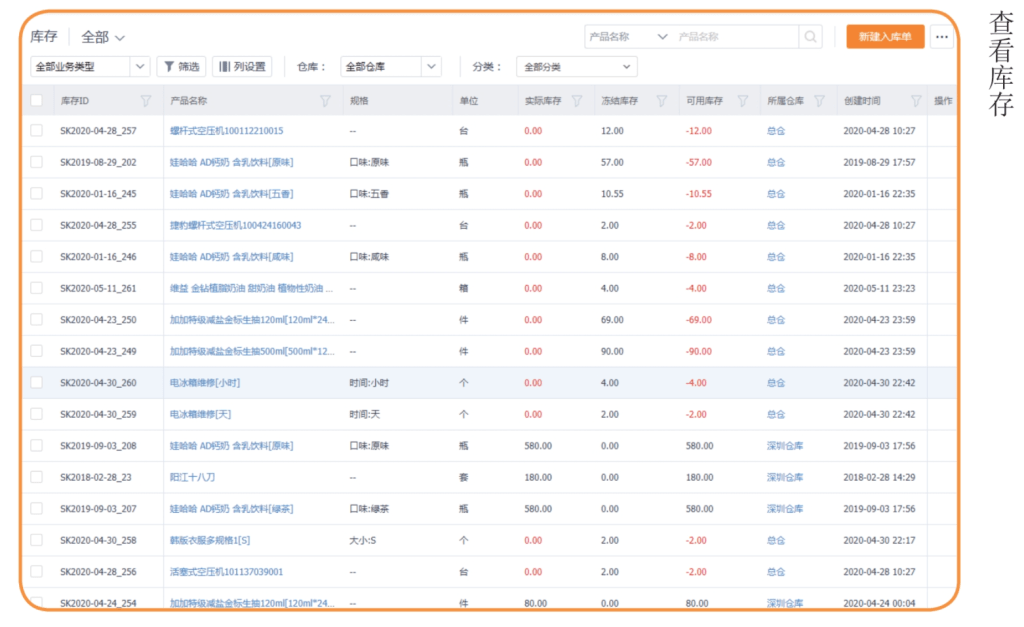Viewport: 1024px width, 627px height.
Task: Open the 全部分类 category dropdown
Action: point(577,67)
